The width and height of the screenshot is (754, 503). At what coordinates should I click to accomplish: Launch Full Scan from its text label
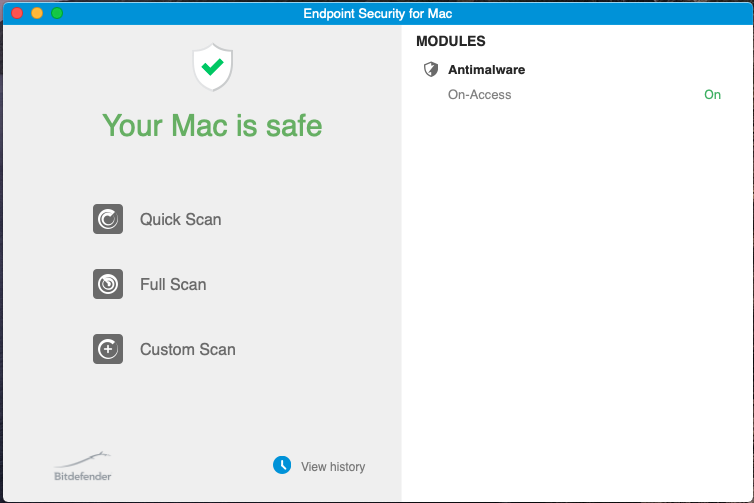173,284
